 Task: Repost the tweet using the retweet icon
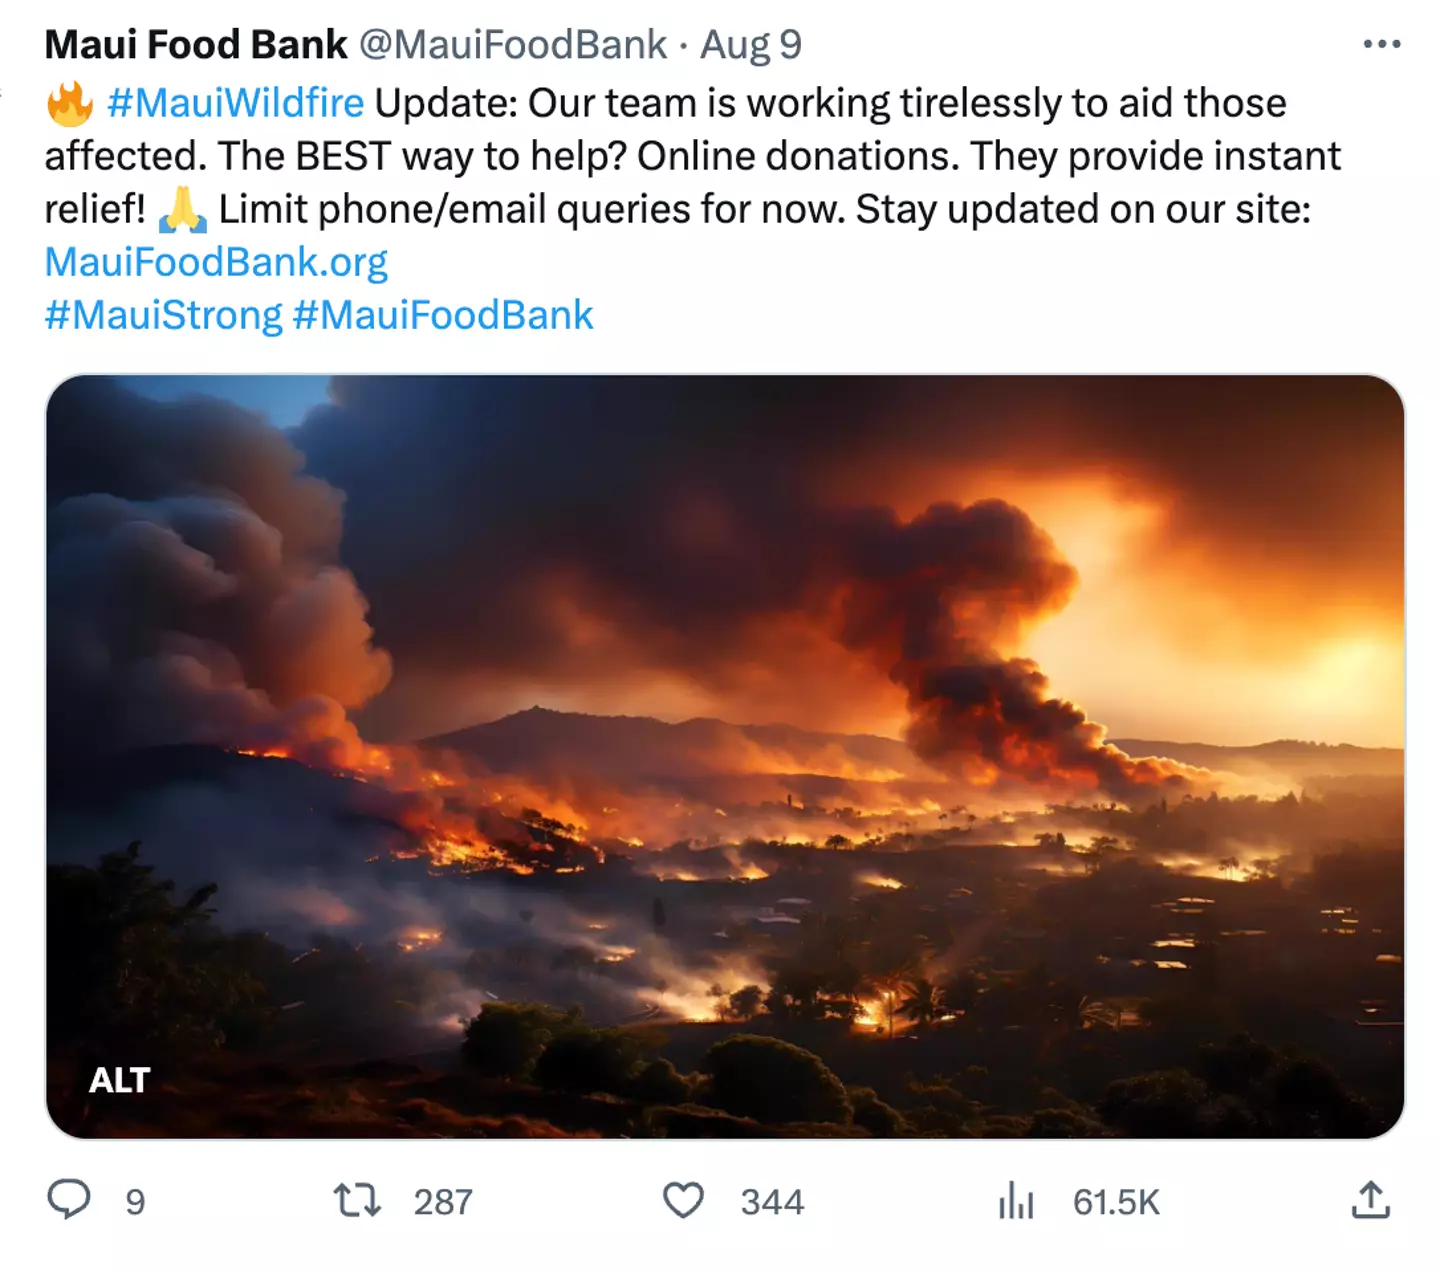pyautogui.click(x=357, y=1200)
